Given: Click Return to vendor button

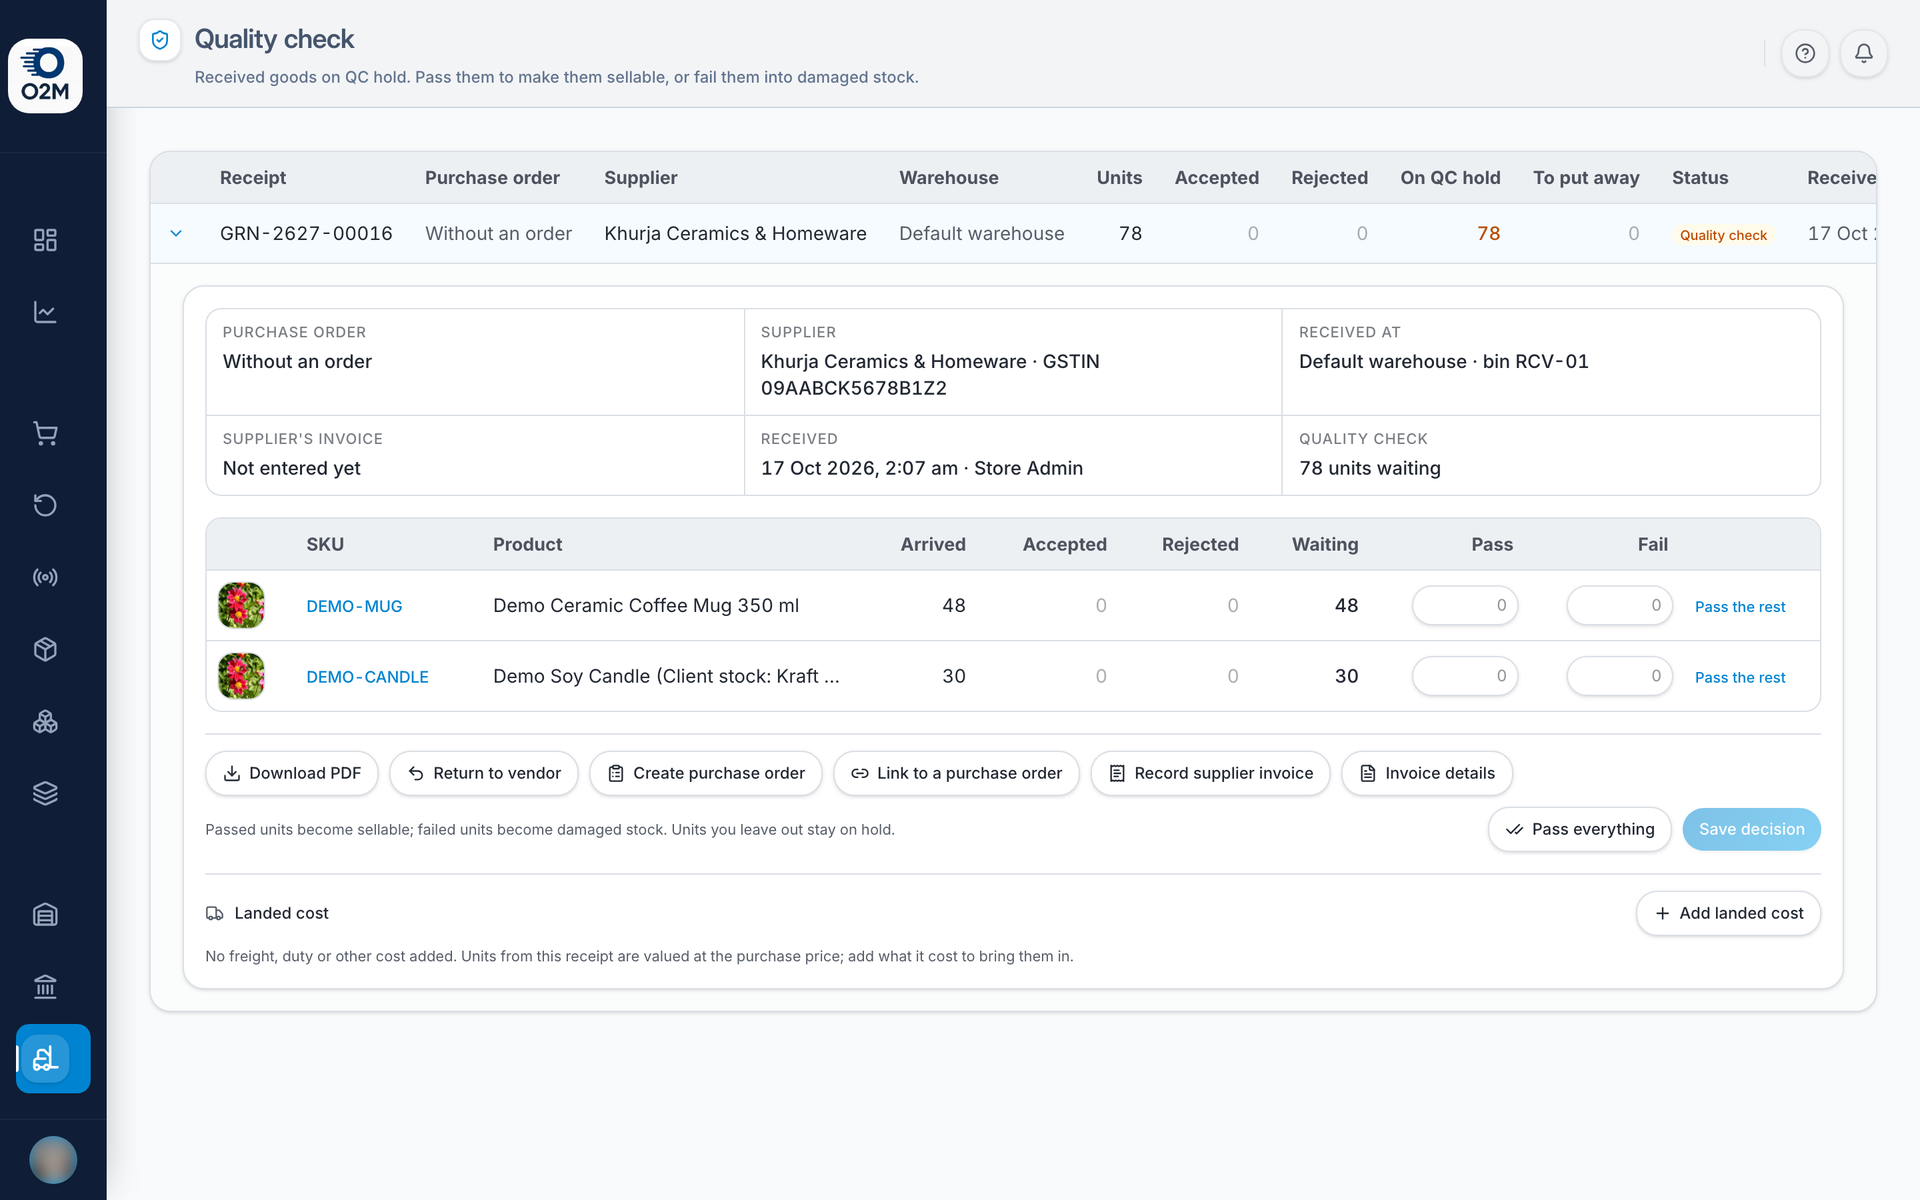Looking at the screenshot, I should click(x=484, y=773).
